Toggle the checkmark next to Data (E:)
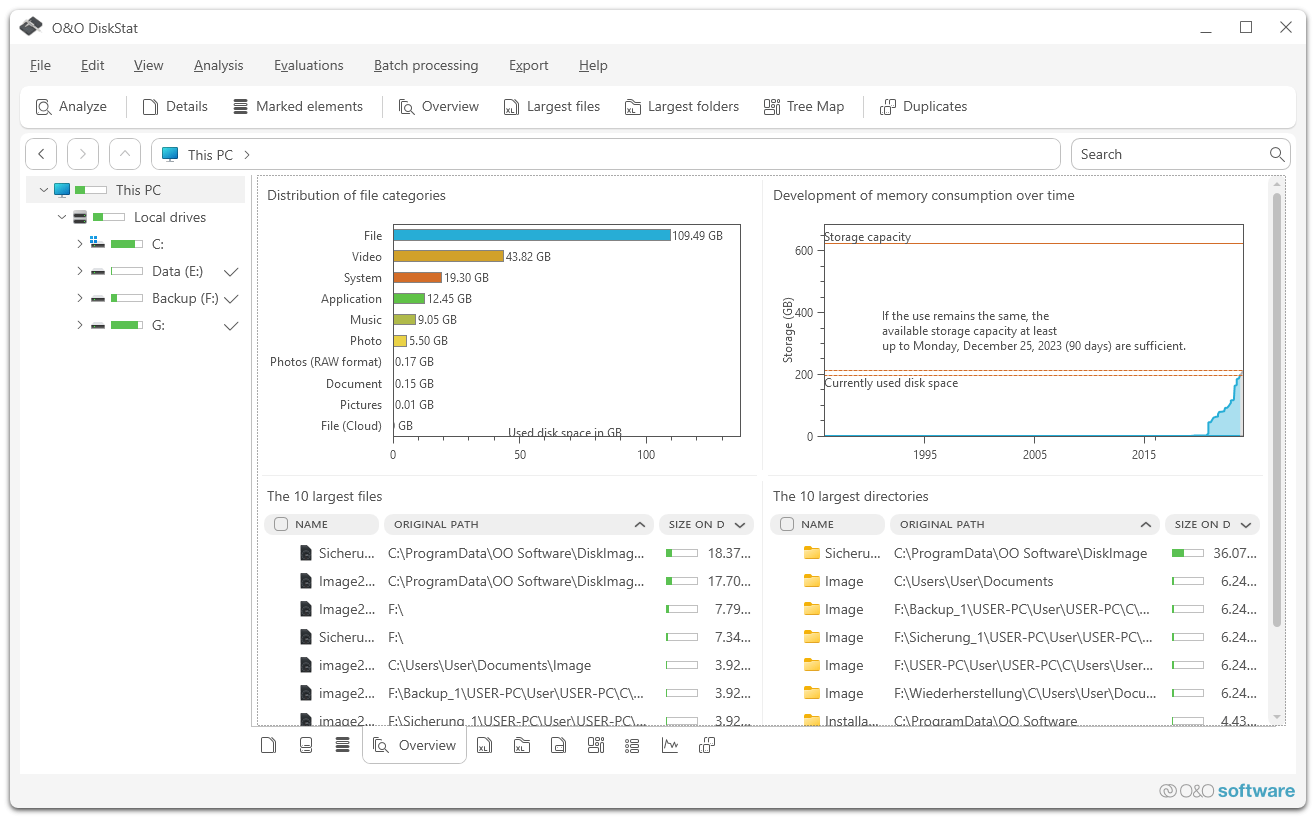This screenshot has width=1316, height=818. 231,272
